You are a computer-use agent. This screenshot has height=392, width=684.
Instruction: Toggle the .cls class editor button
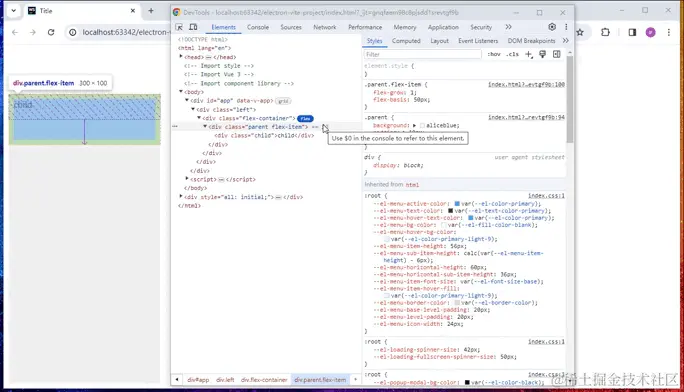tap(512, 54)
